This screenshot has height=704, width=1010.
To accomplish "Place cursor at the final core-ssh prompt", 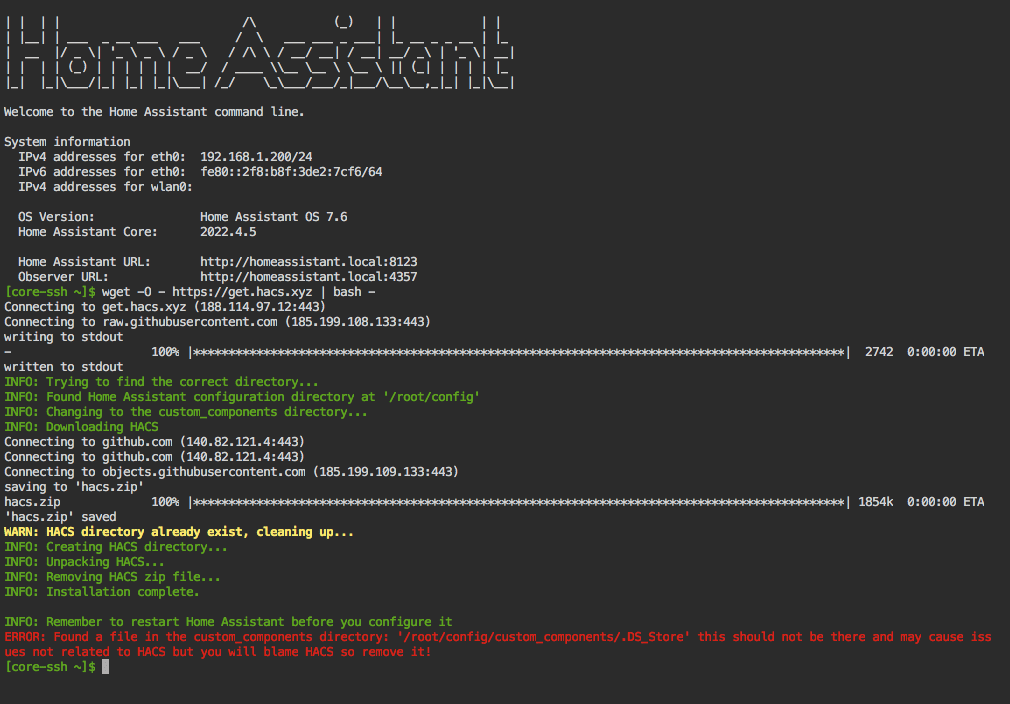I will 103,667.
